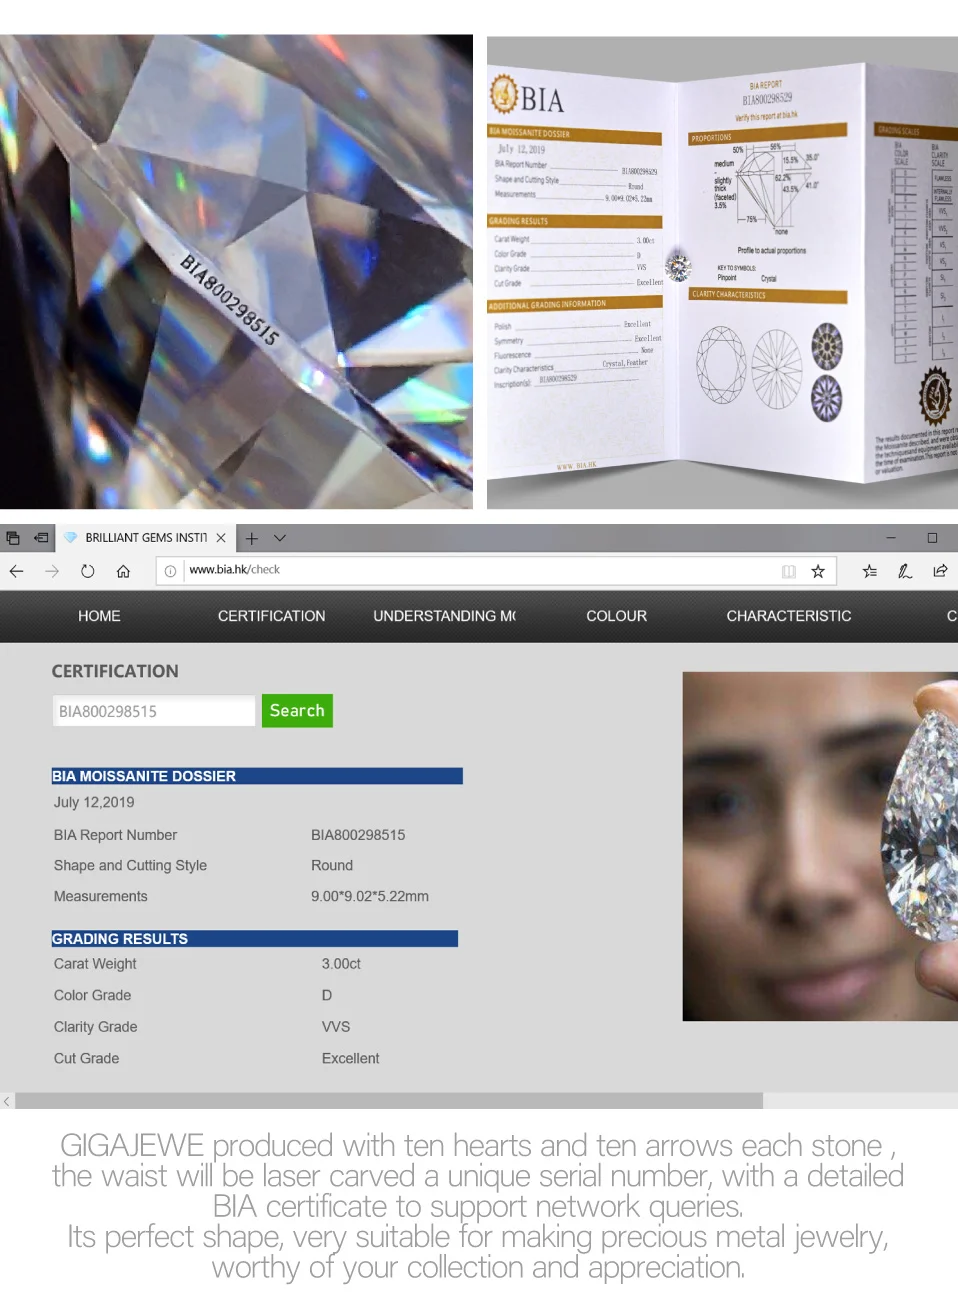958x1299 pixels.
Task: Click Shape Round value
Action: [332, 865]
